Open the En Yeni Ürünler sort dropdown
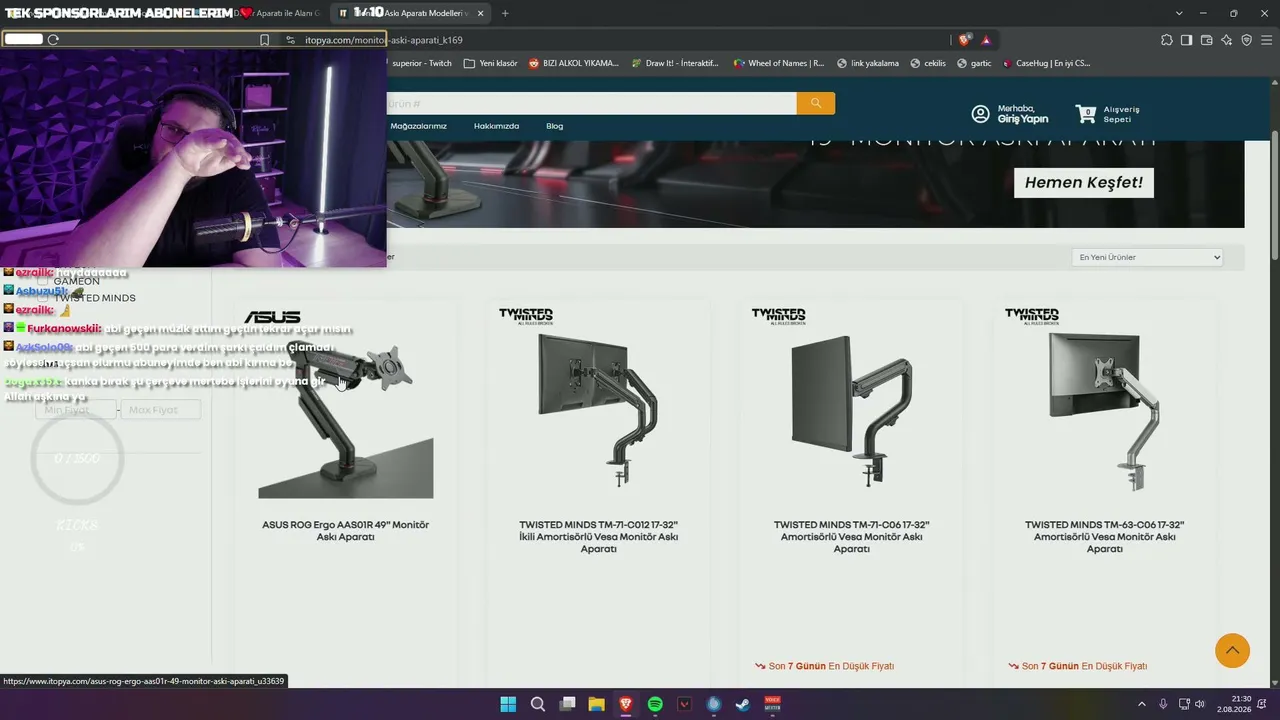Image resolution: width=1280 pixels, height=720 pixels. (1147, 257)
